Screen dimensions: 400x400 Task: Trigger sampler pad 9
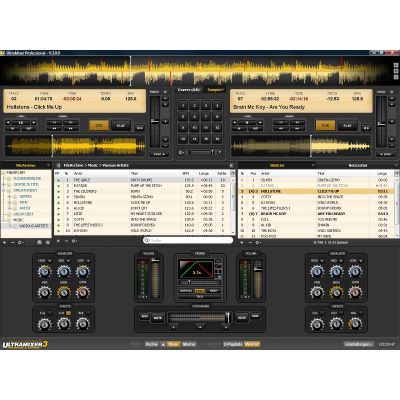point(183,128)
